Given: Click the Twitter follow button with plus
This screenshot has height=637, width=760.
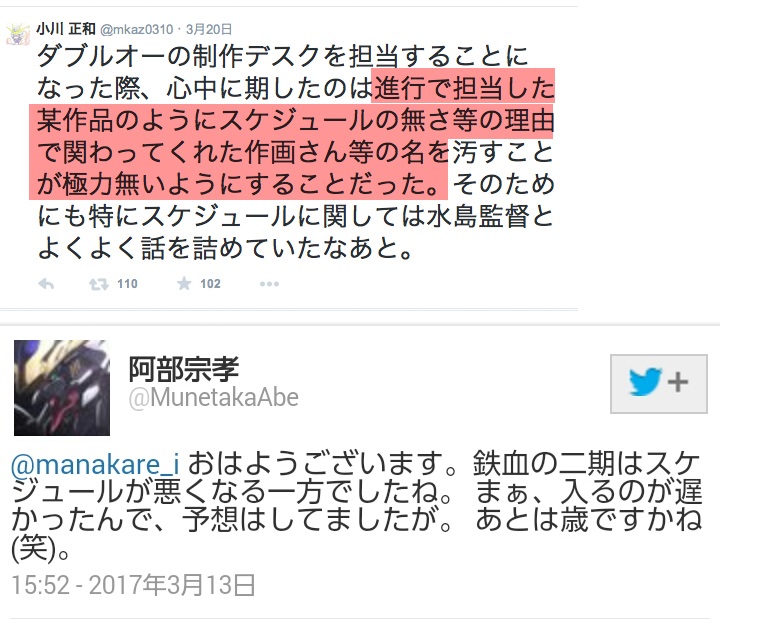Looking at the screenshot, I should coord(659,384).
